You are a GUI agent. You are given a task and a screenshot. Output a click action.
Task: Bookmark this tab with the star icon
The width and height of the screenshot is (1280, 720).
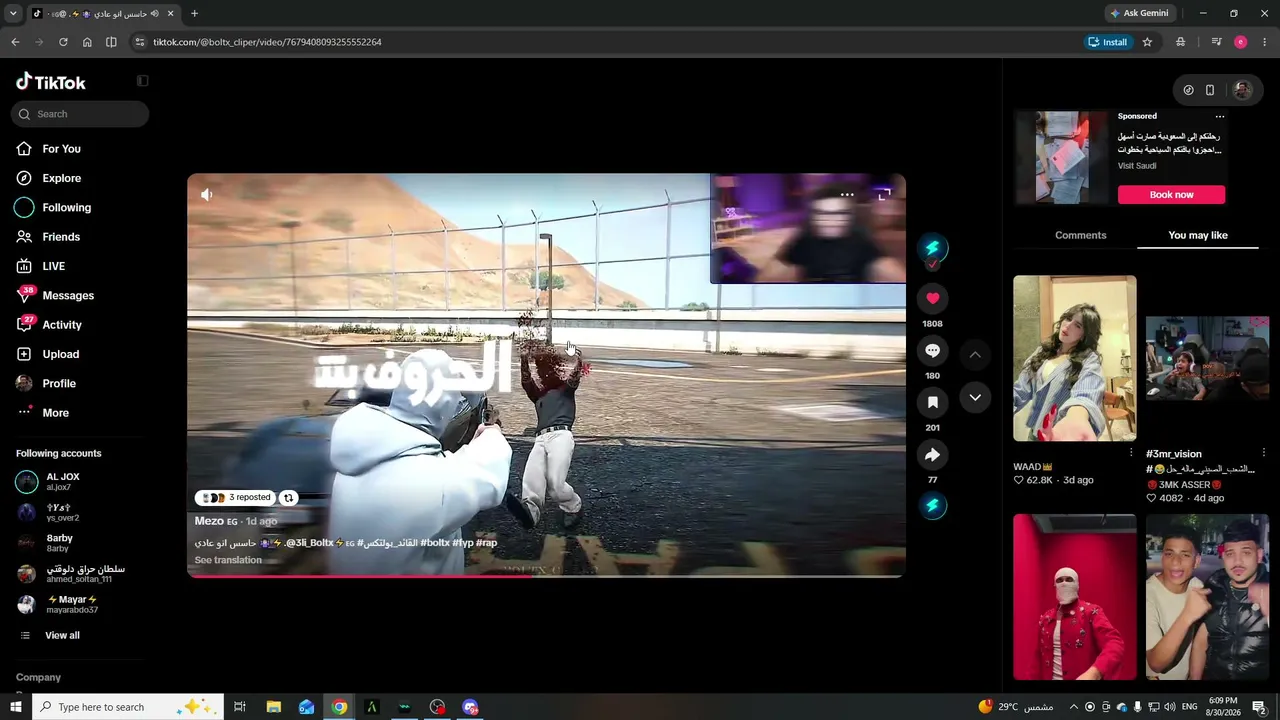click(x=1147, y=42)
